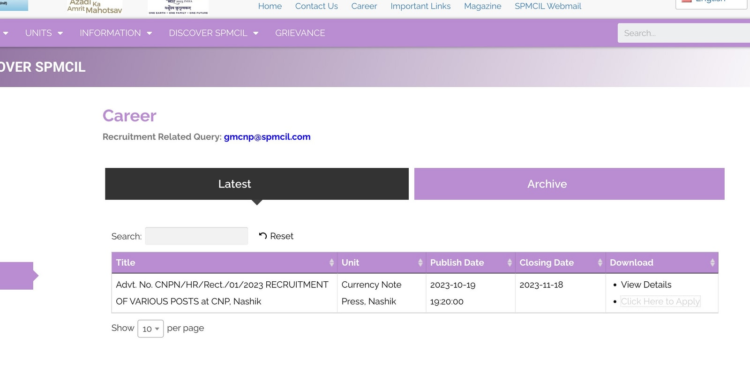Sort table by Closing Date column
Viewport: 750px width, 375px height.
(x=561, y=263)
